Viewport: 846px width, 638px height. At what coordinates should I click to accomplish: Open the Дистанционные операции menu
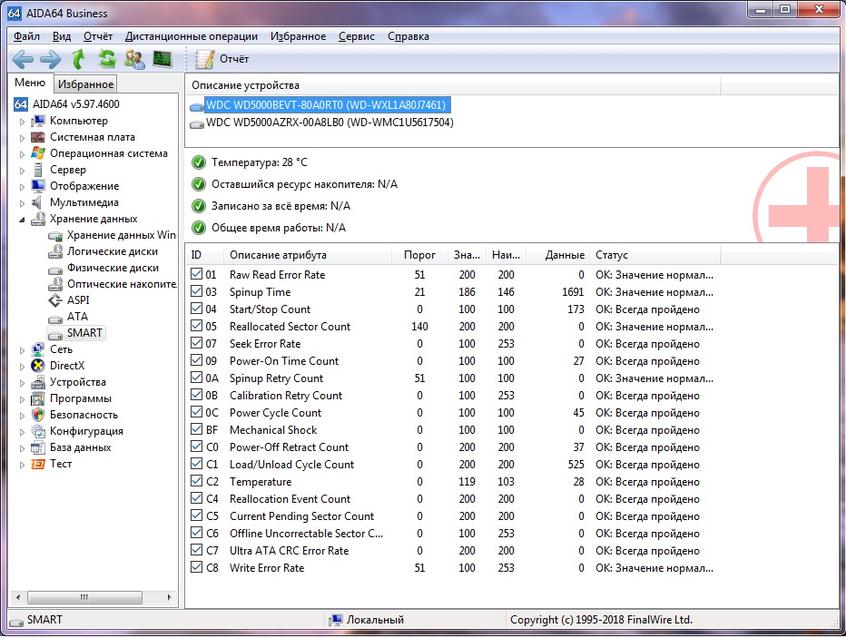click(191, 36)
